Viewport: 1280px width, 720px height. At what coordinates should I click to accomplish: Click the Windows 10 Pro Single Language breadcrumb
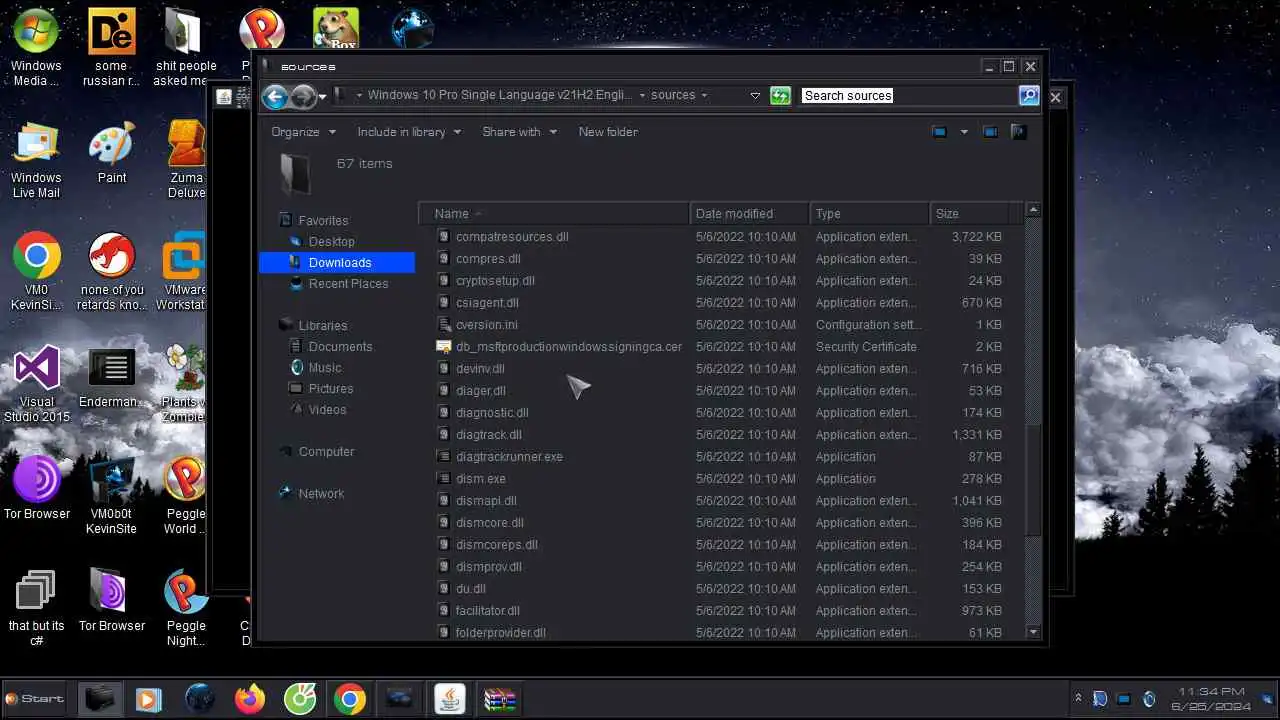click(x=499, y=95)
